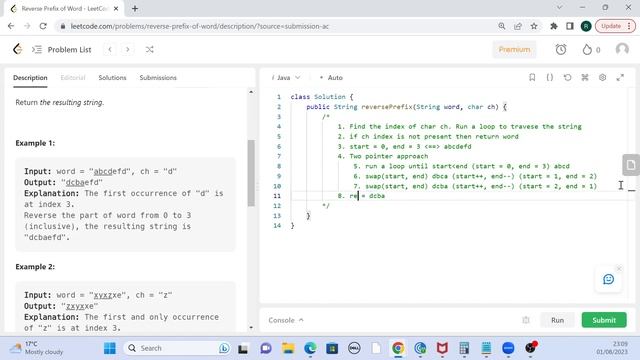Click 'Two pointer approach' comment line

point(383,156)
